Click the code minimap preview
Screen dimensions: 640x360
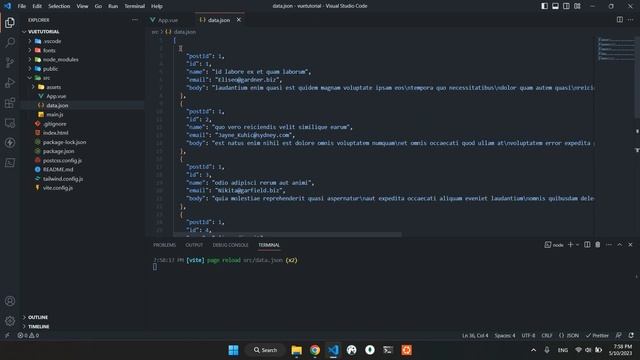coord(616,49)
